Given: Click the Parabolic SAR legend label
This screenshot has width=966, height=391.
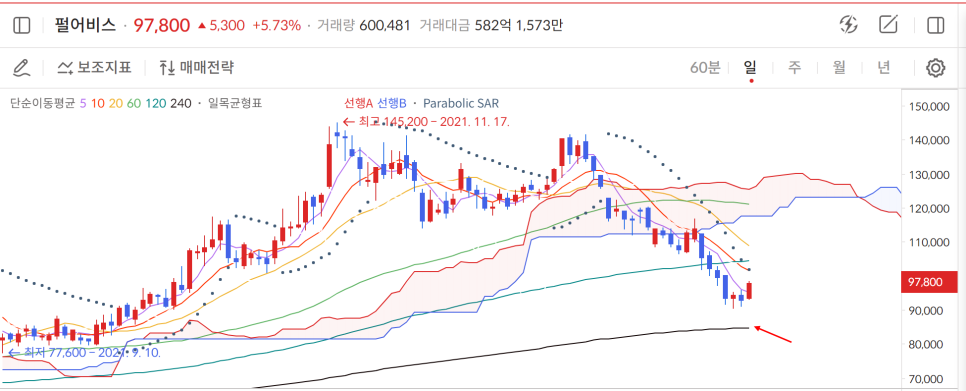Looking at the screenshot, I should (461, 103).
